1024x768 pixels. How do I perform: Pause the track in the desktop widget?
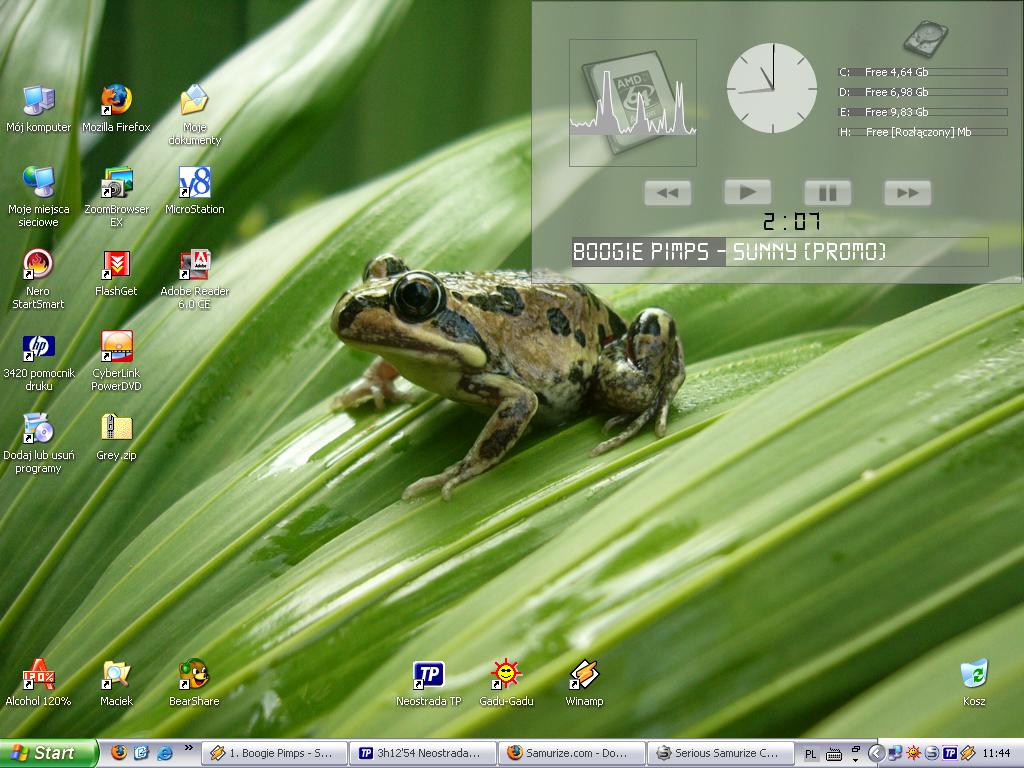coord(827,192)
